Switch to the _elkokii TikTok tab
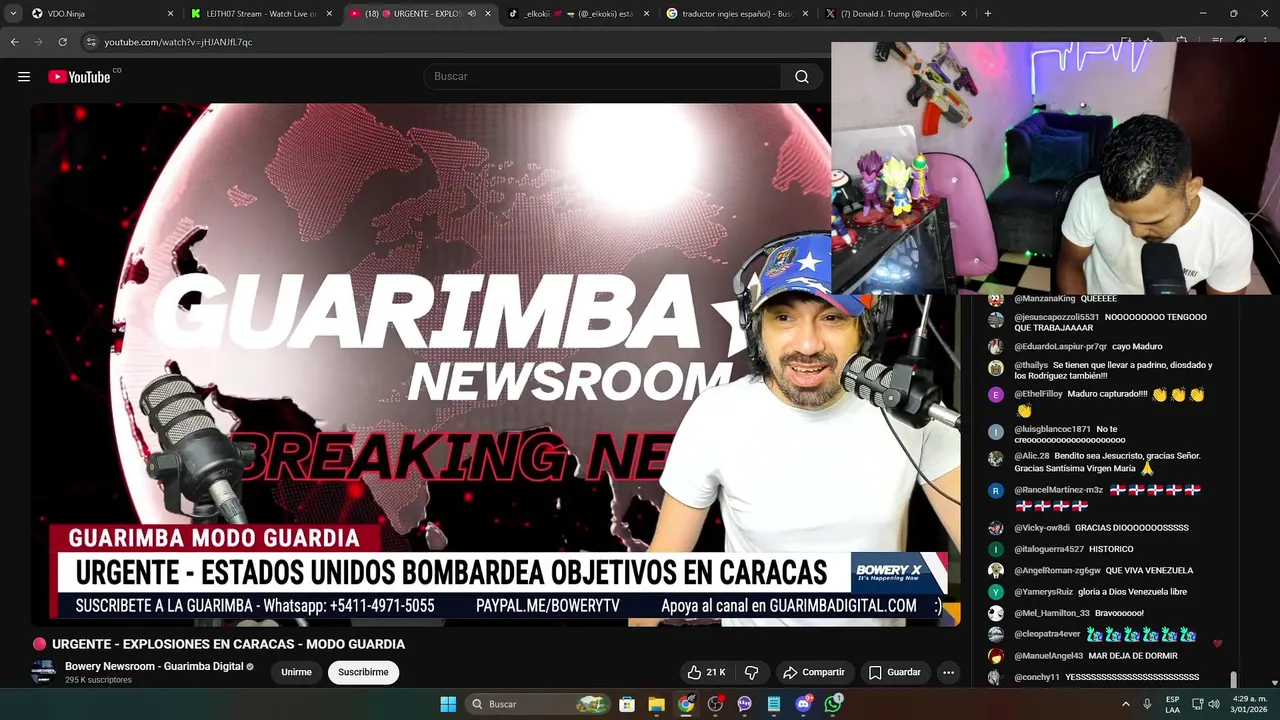This screenshot has width=1280, height=720. [580, 14]
